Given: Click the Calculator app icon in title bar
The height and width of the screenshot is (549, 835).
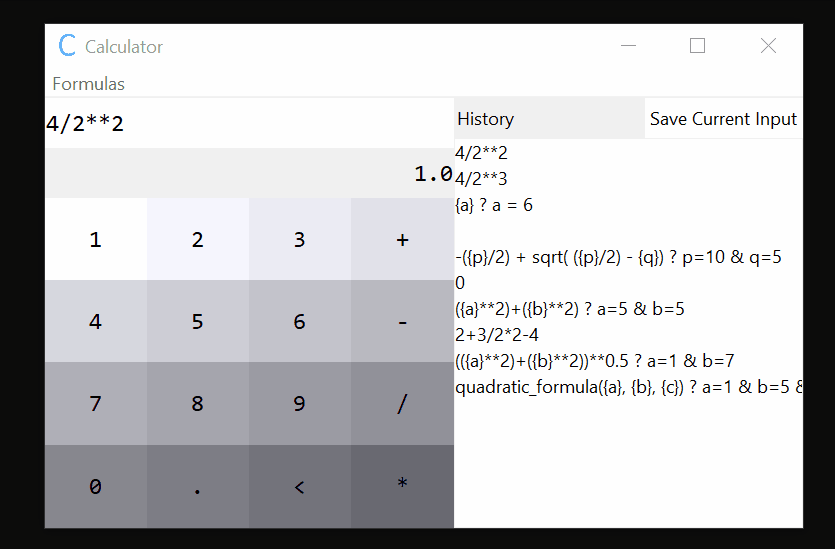Looking at the screenshot, I should 67,46.
